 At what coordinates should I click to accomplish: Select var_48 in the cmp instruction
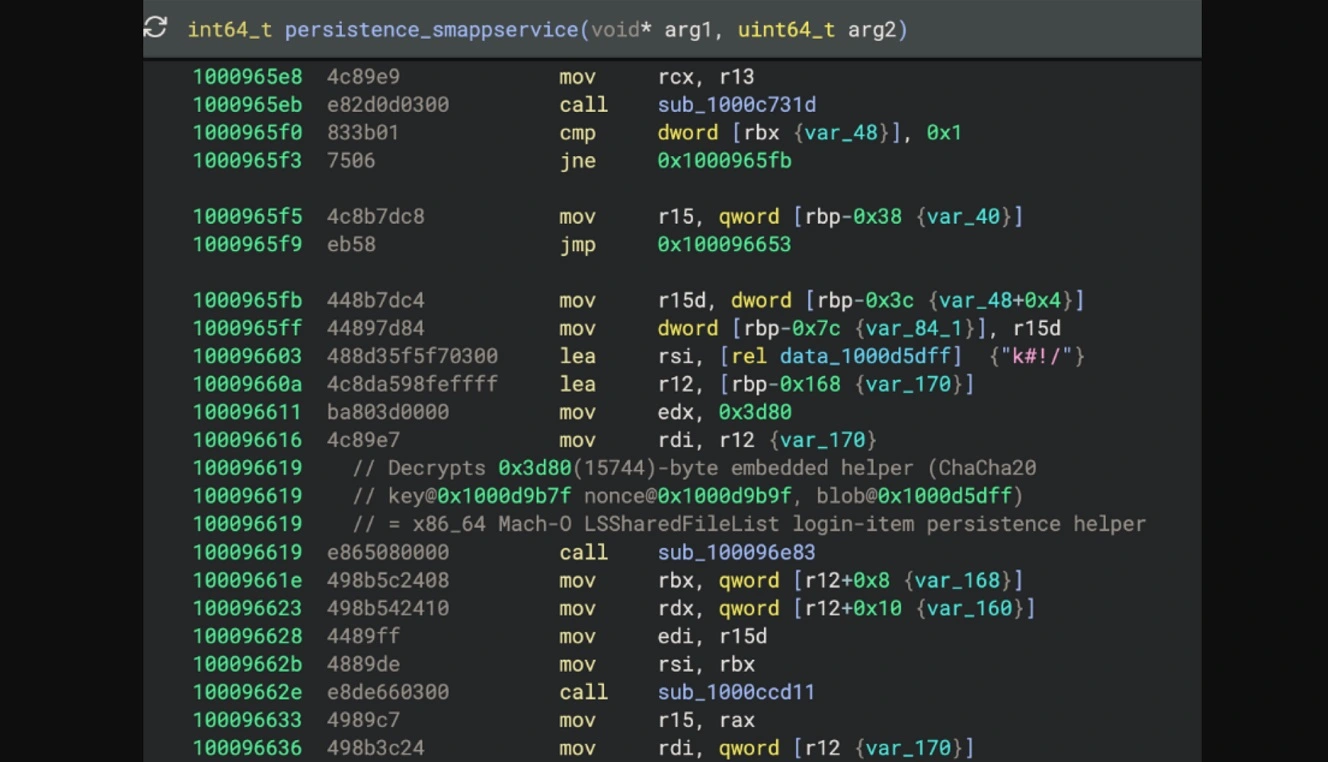(x=840, y=133)
